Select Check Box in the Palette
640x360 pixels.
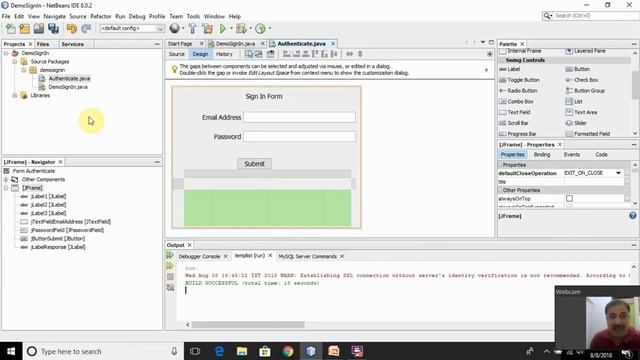(582, 80)
